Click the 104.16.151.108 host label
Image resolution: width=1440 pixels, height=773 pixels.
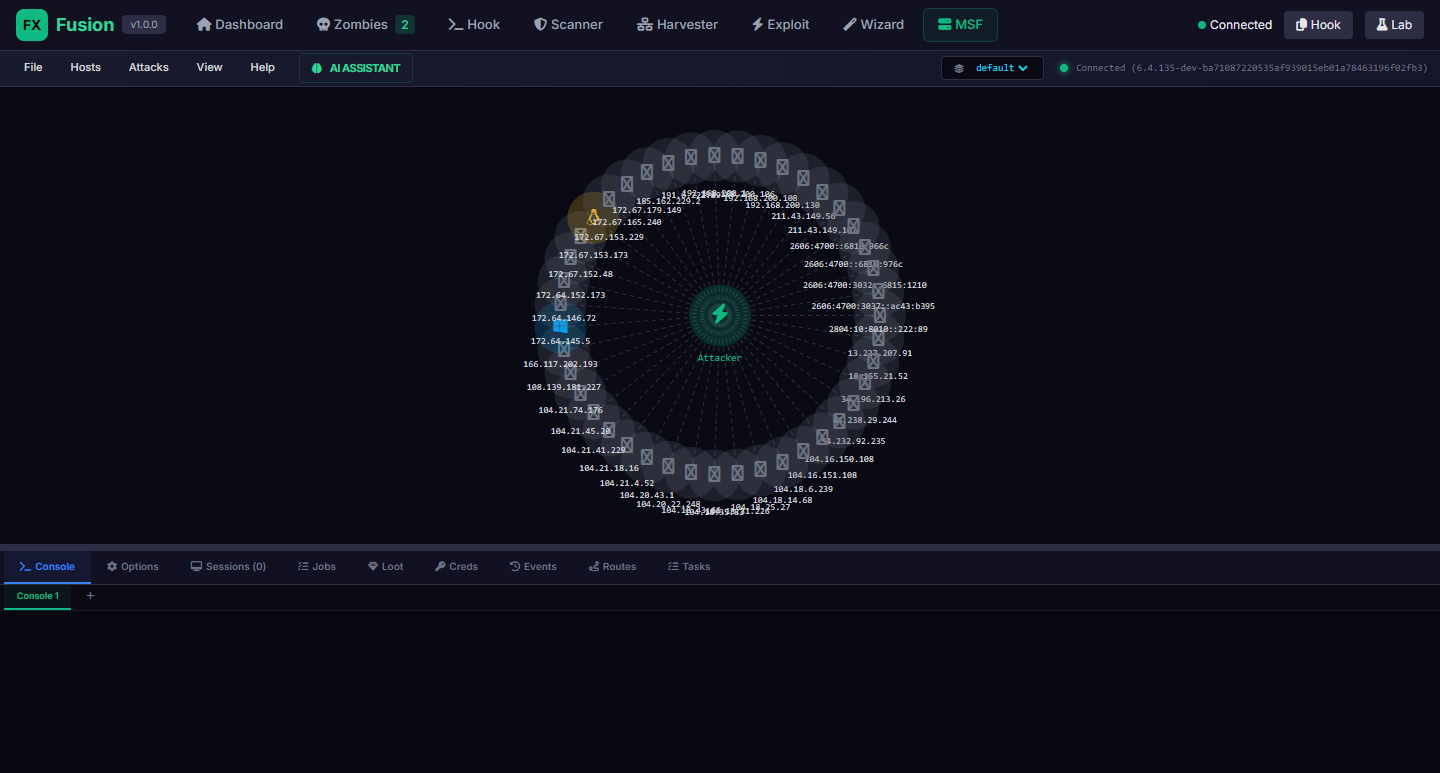coord(822,476)
